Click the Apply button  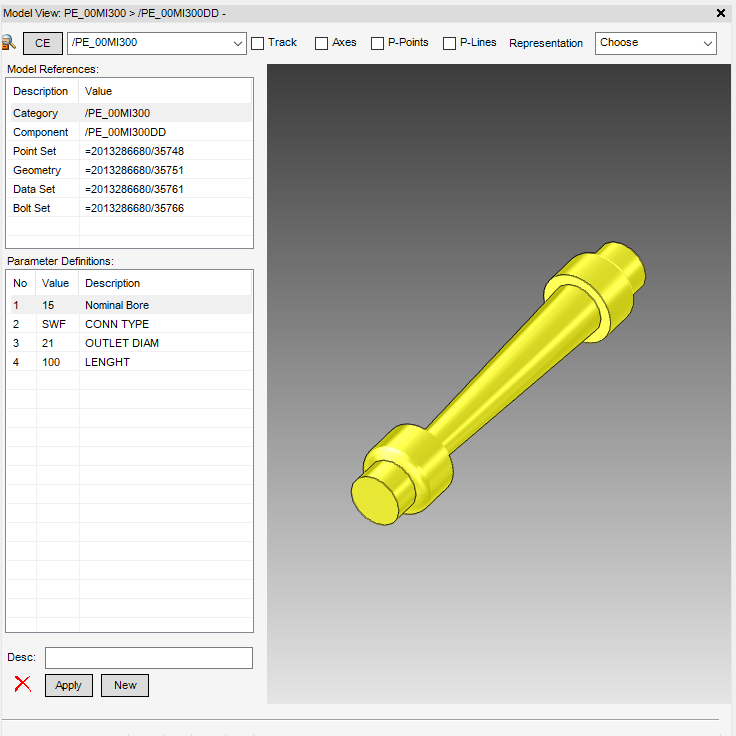click(x=68, y=685)
